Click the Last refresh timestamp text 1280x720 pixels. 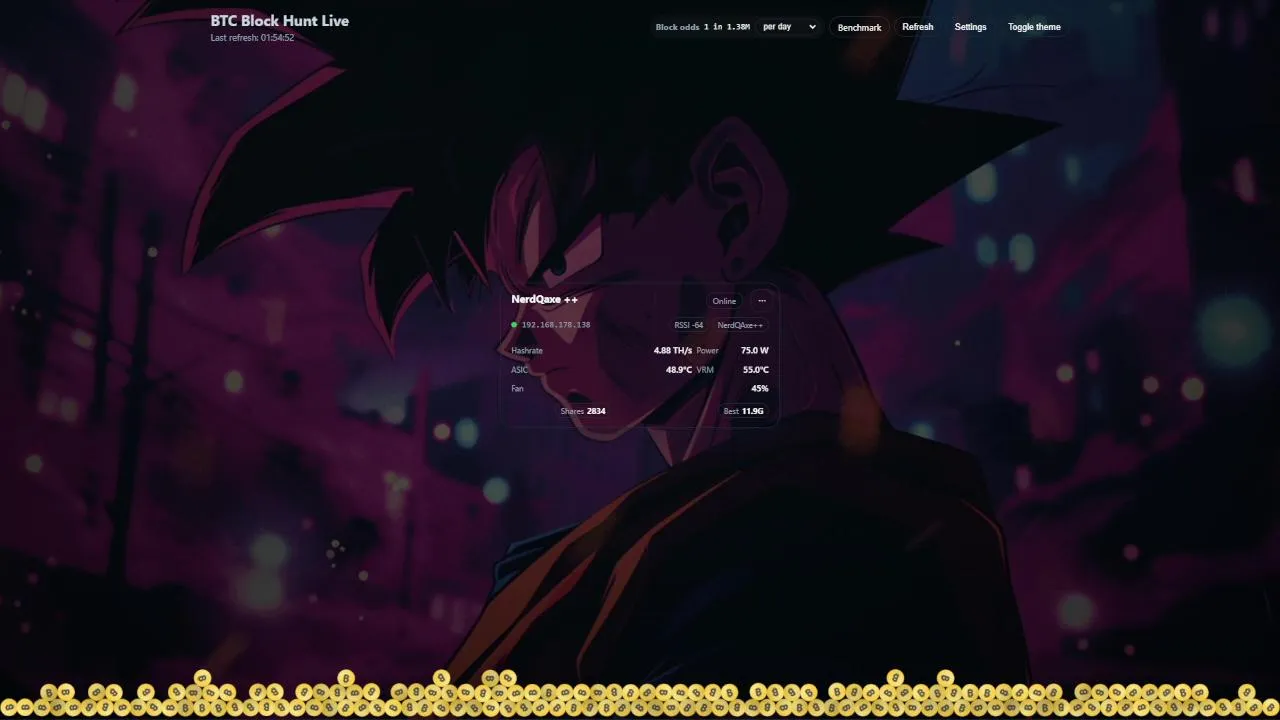pos(252,38)
